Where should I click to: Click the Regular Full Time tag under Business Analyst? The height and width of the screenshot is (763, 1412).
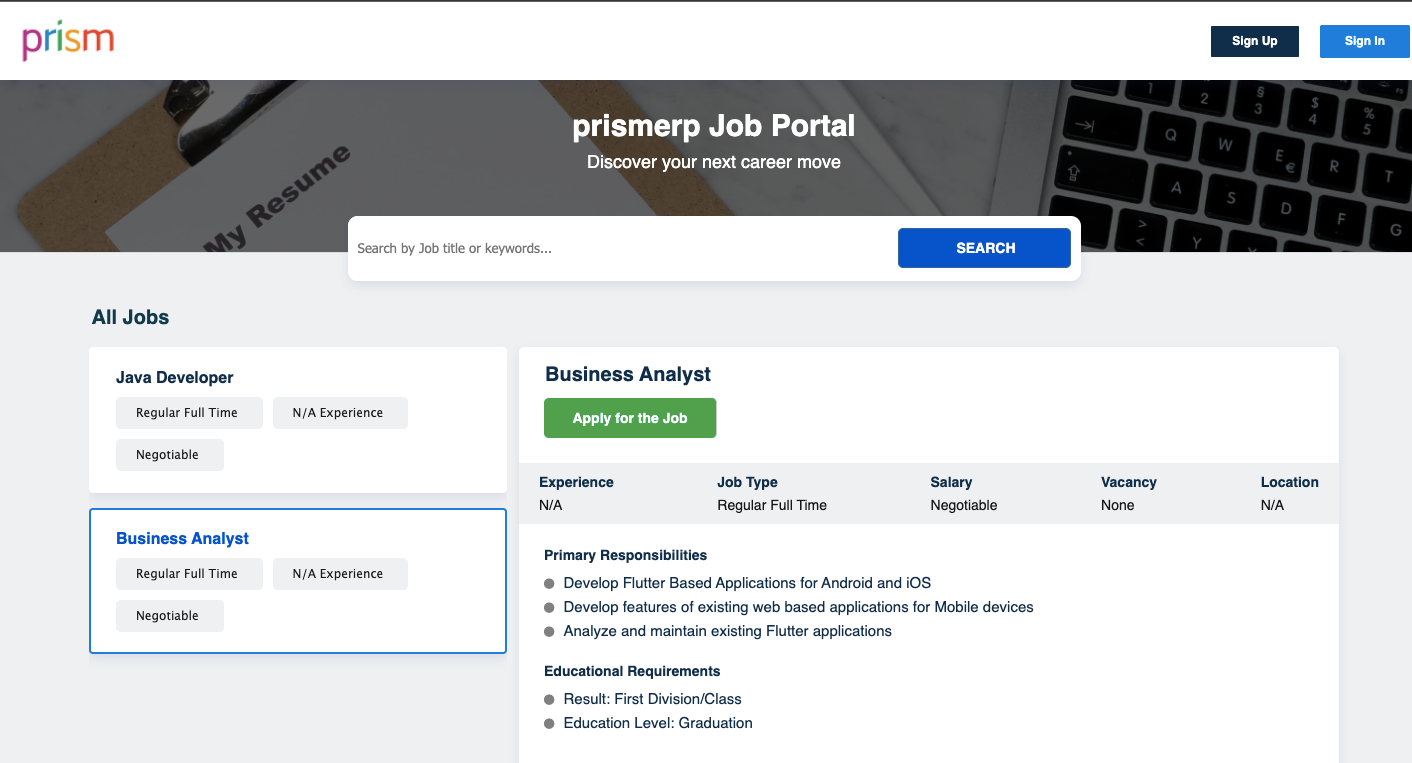[x=189, y=573]
